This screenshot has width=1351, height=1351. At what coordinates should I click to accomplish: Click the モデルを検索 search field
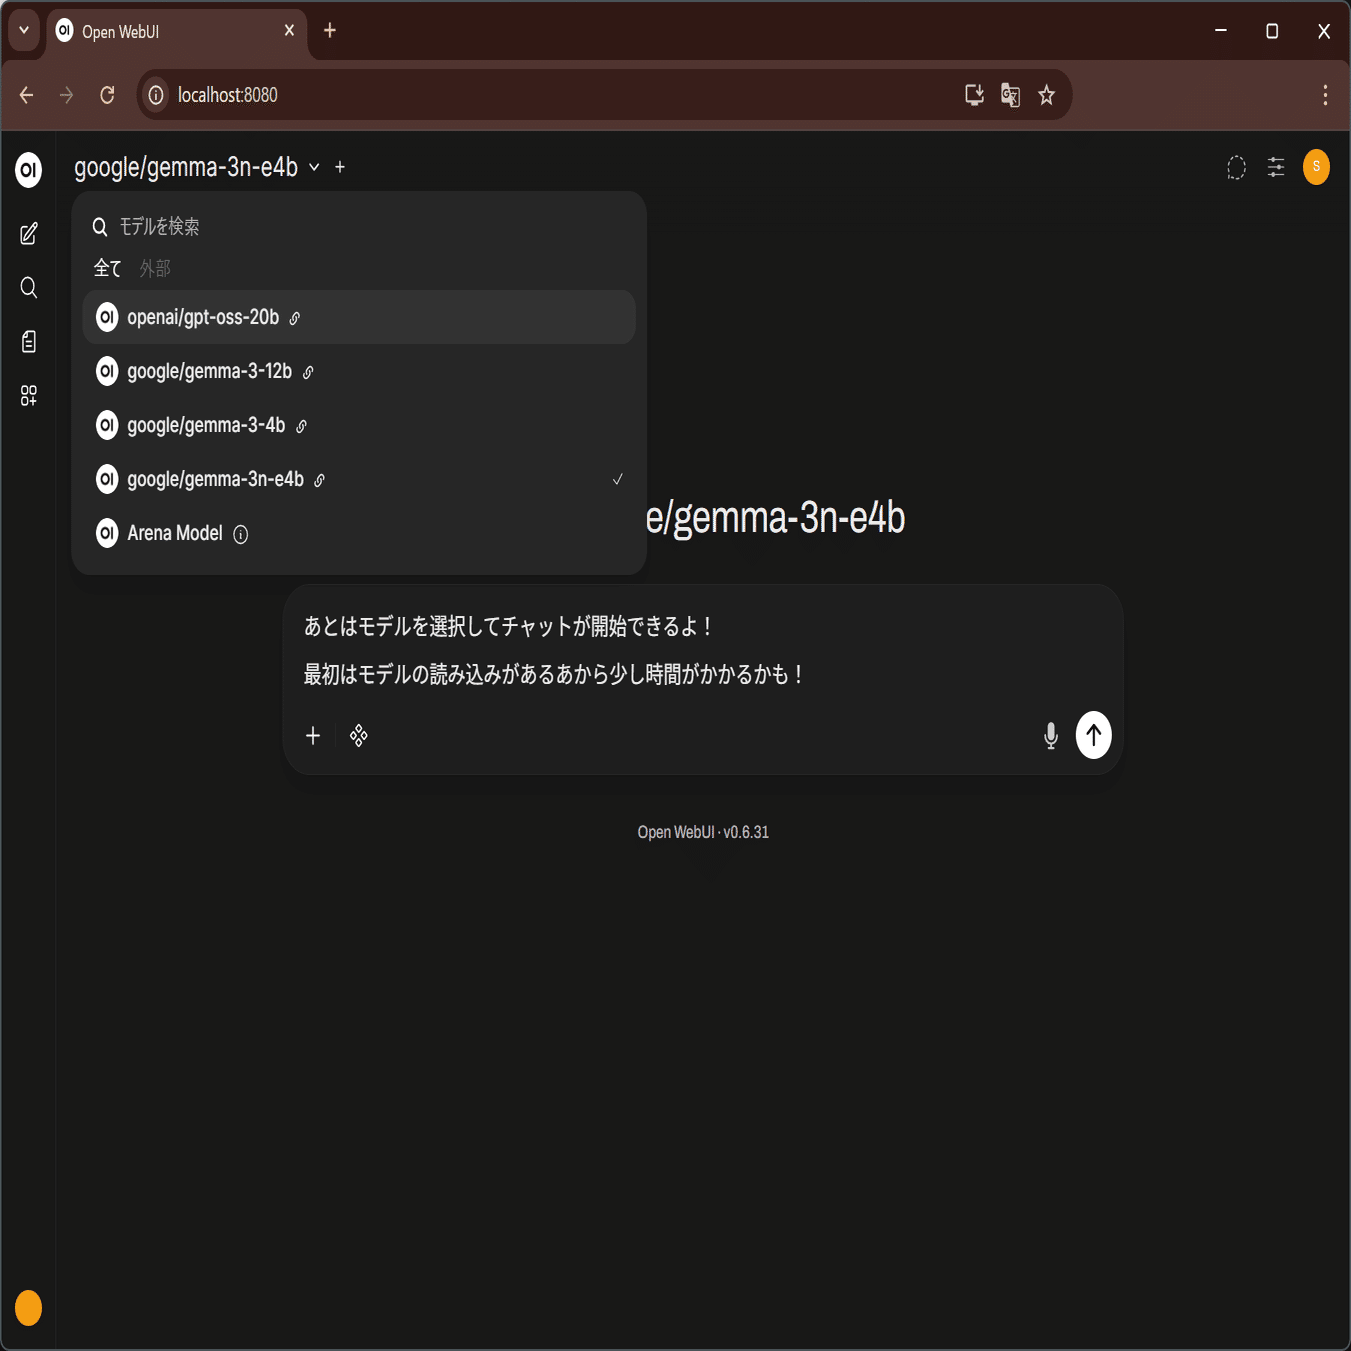[360, 227]
